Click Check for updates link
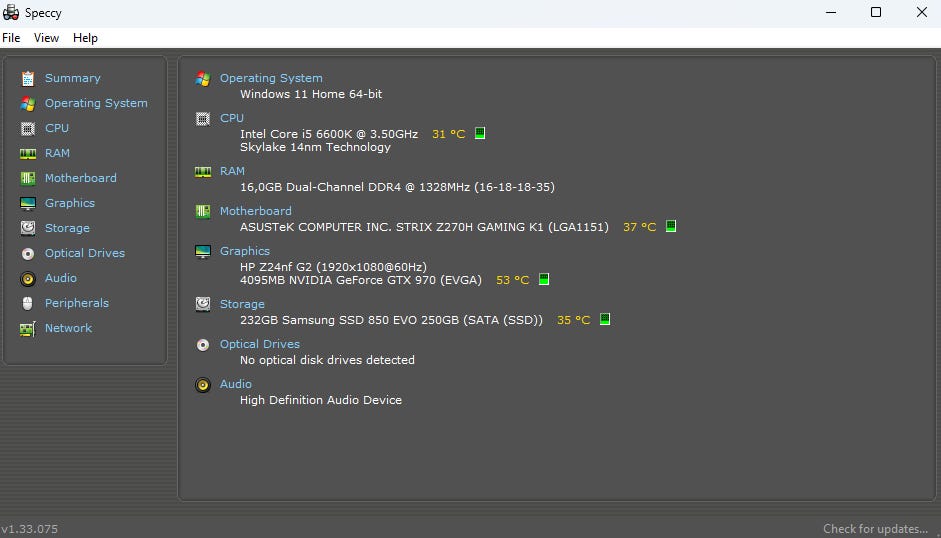Image resolution: width=941 pixels, height=538 pixels. pos(875,529)
